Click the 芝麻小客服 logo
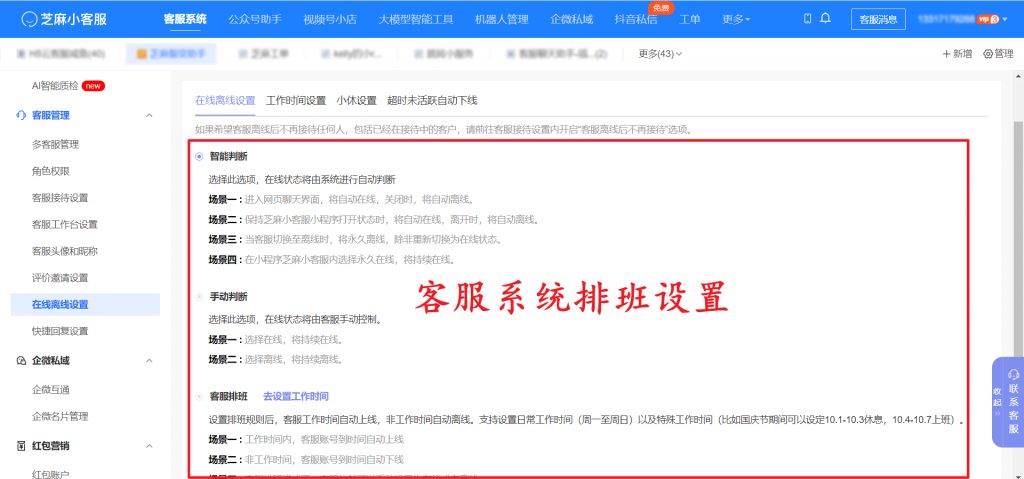Viewport: 1024px width, 479px height. 64,19
